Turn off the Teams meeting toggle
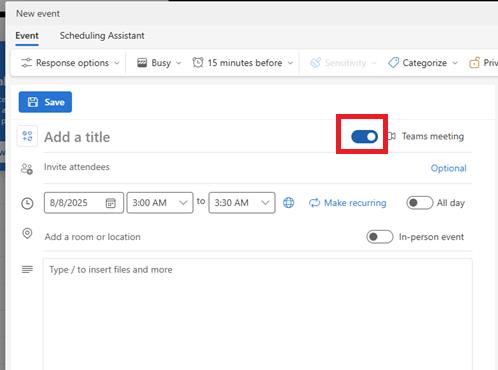Image resolution: width=498 pixels, height=370 pixels. click(364, 137)
